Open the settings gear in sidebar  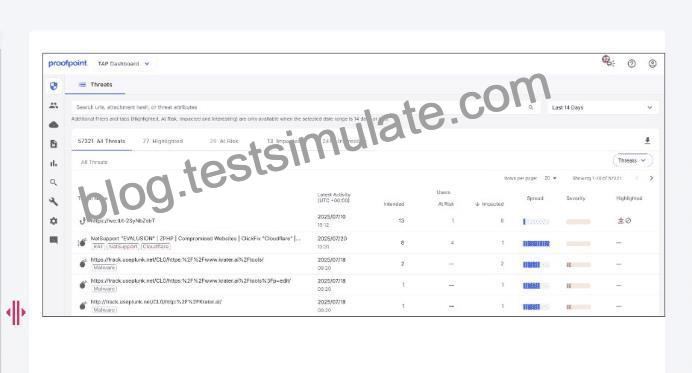[x=53, y=221]
